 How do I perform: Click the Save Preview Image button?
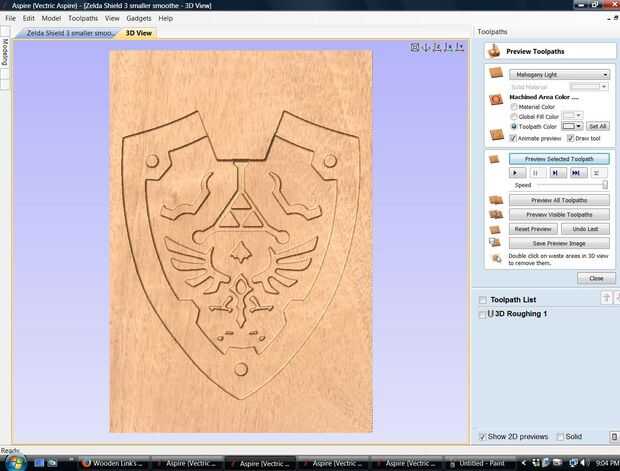pyautogui.click(x=559, y=243)
